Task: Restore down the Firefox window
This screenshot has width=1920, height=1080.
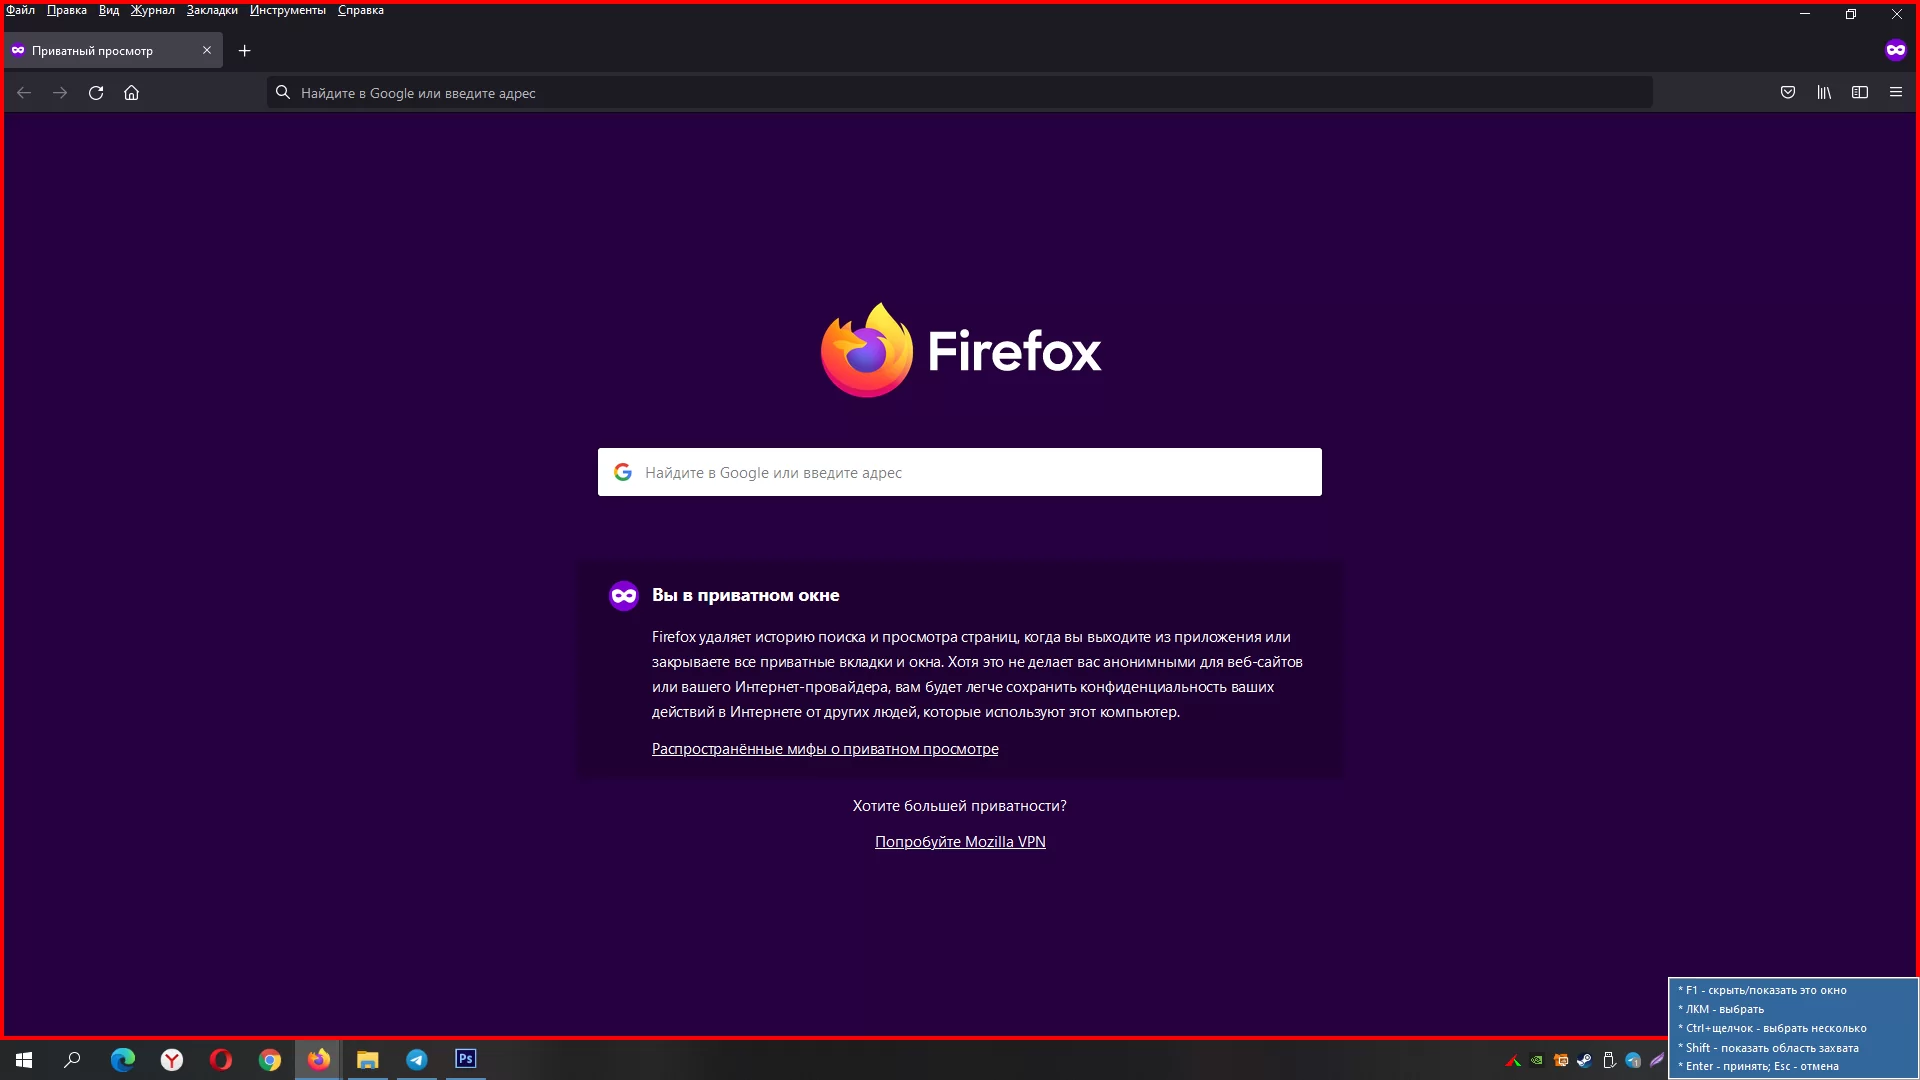Action: 1851,14
